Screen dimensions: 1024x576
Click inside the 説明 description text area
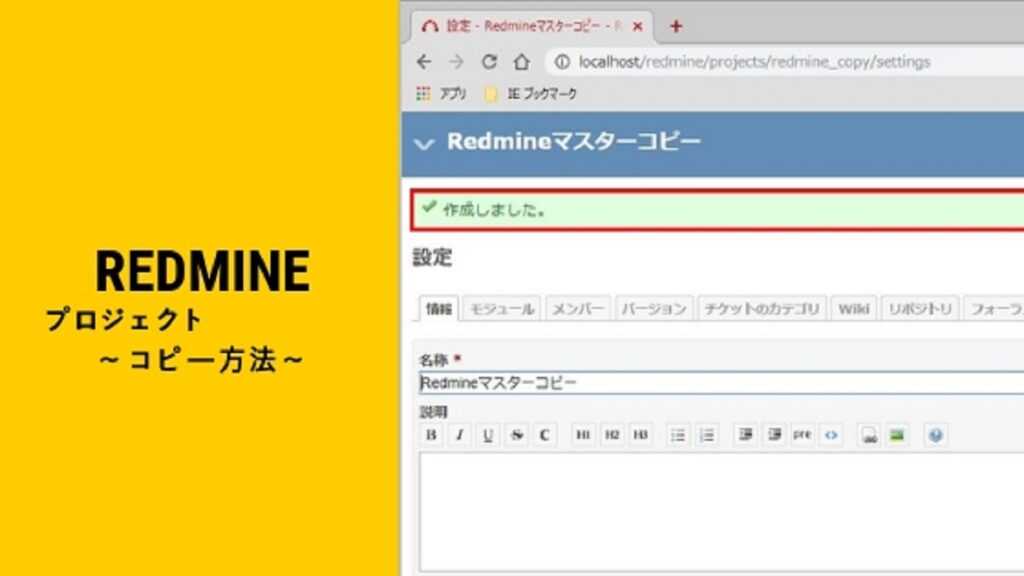721,513
